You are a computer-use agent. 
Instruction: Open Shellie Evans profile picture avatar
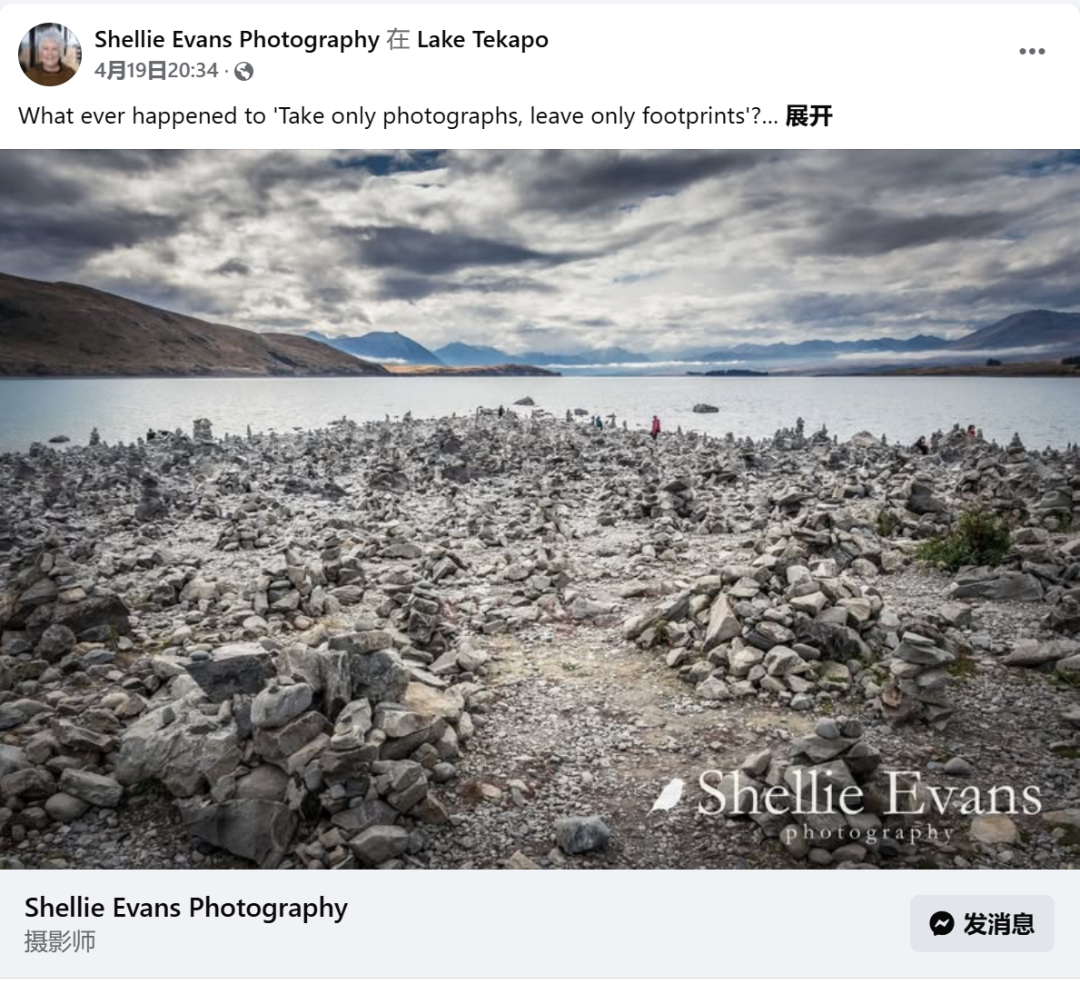click(50, 54)
